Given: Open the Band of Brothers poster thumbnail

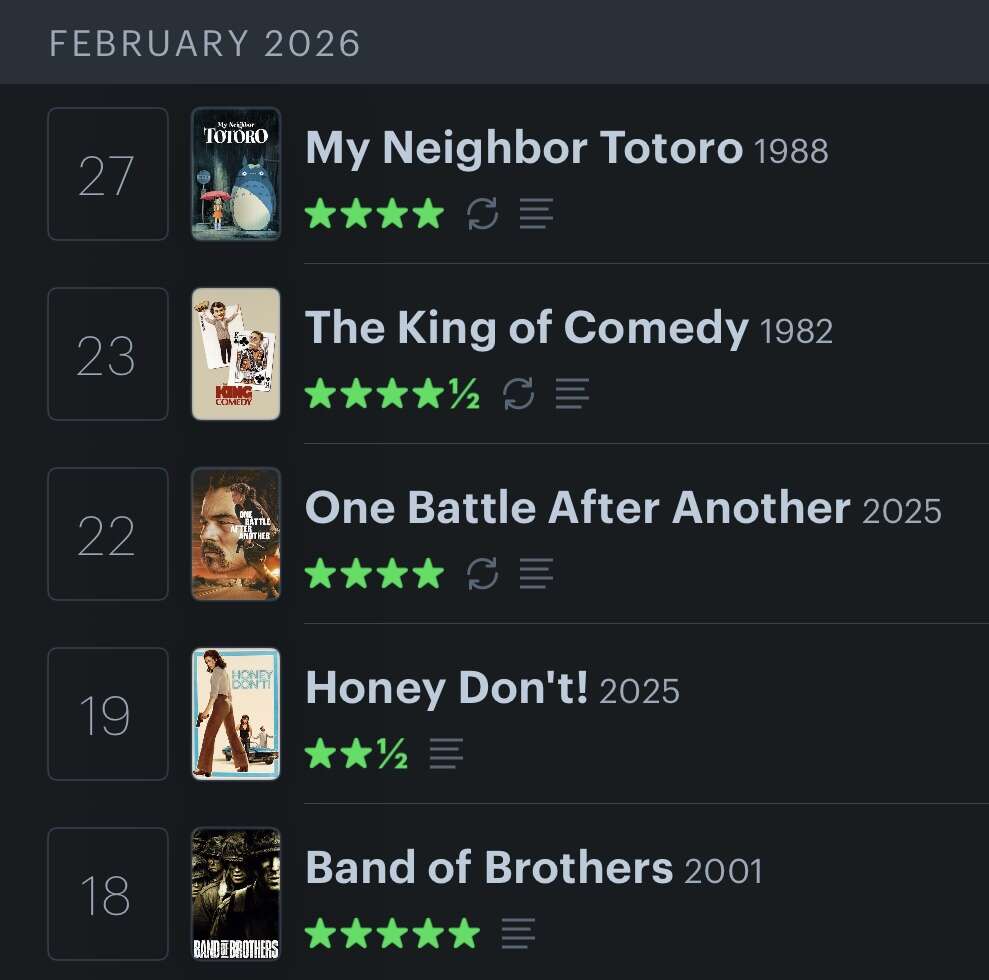Looking at the screenshot, I should 236,894.
